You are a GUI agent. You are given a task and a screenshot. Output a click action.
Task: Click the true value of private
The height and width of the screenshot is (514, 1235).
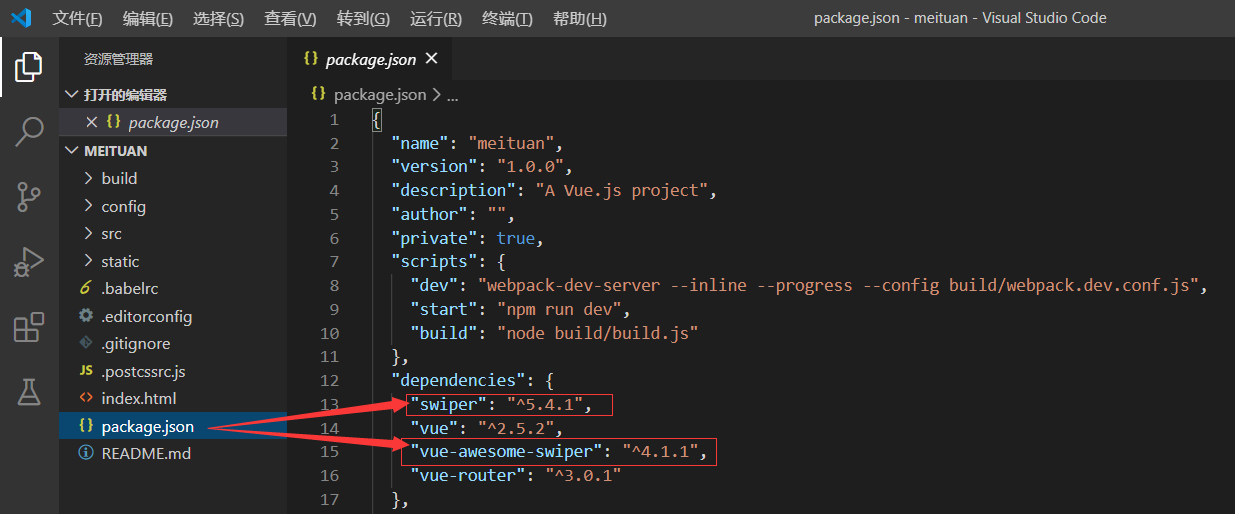[x=516, y=238]
